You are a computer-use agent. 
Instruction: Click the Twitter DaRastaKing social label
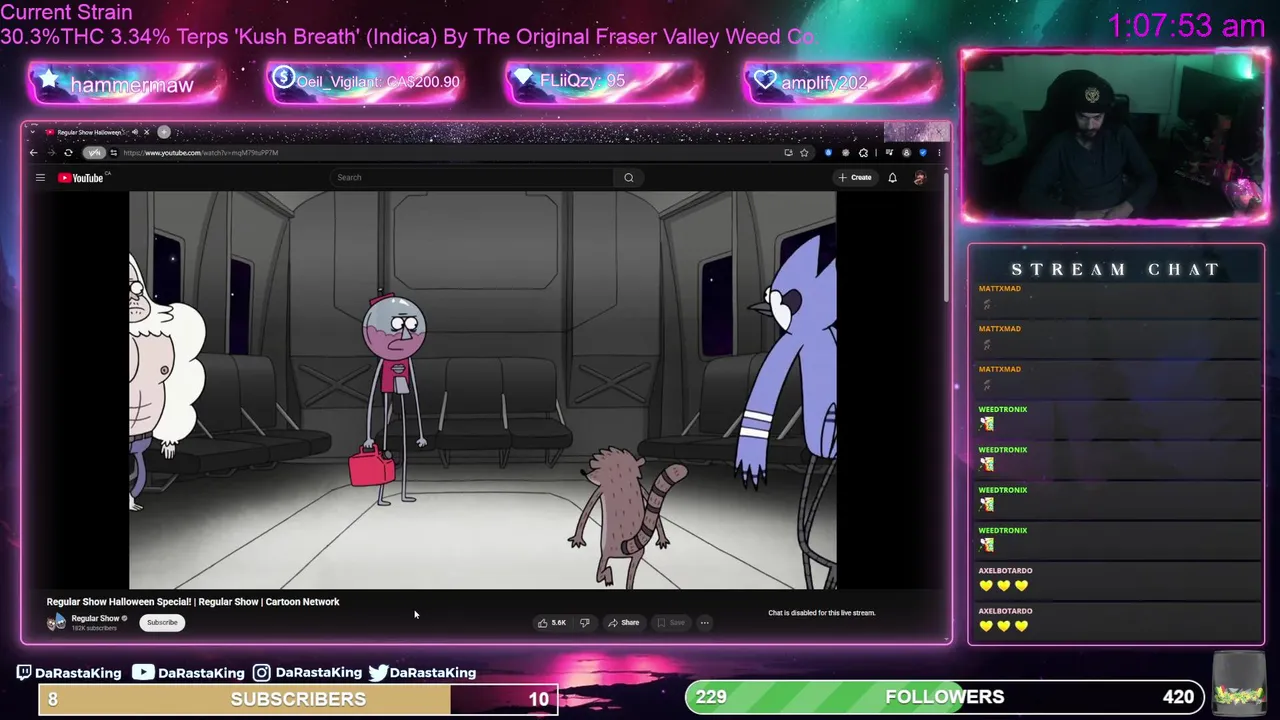point(422,673)
